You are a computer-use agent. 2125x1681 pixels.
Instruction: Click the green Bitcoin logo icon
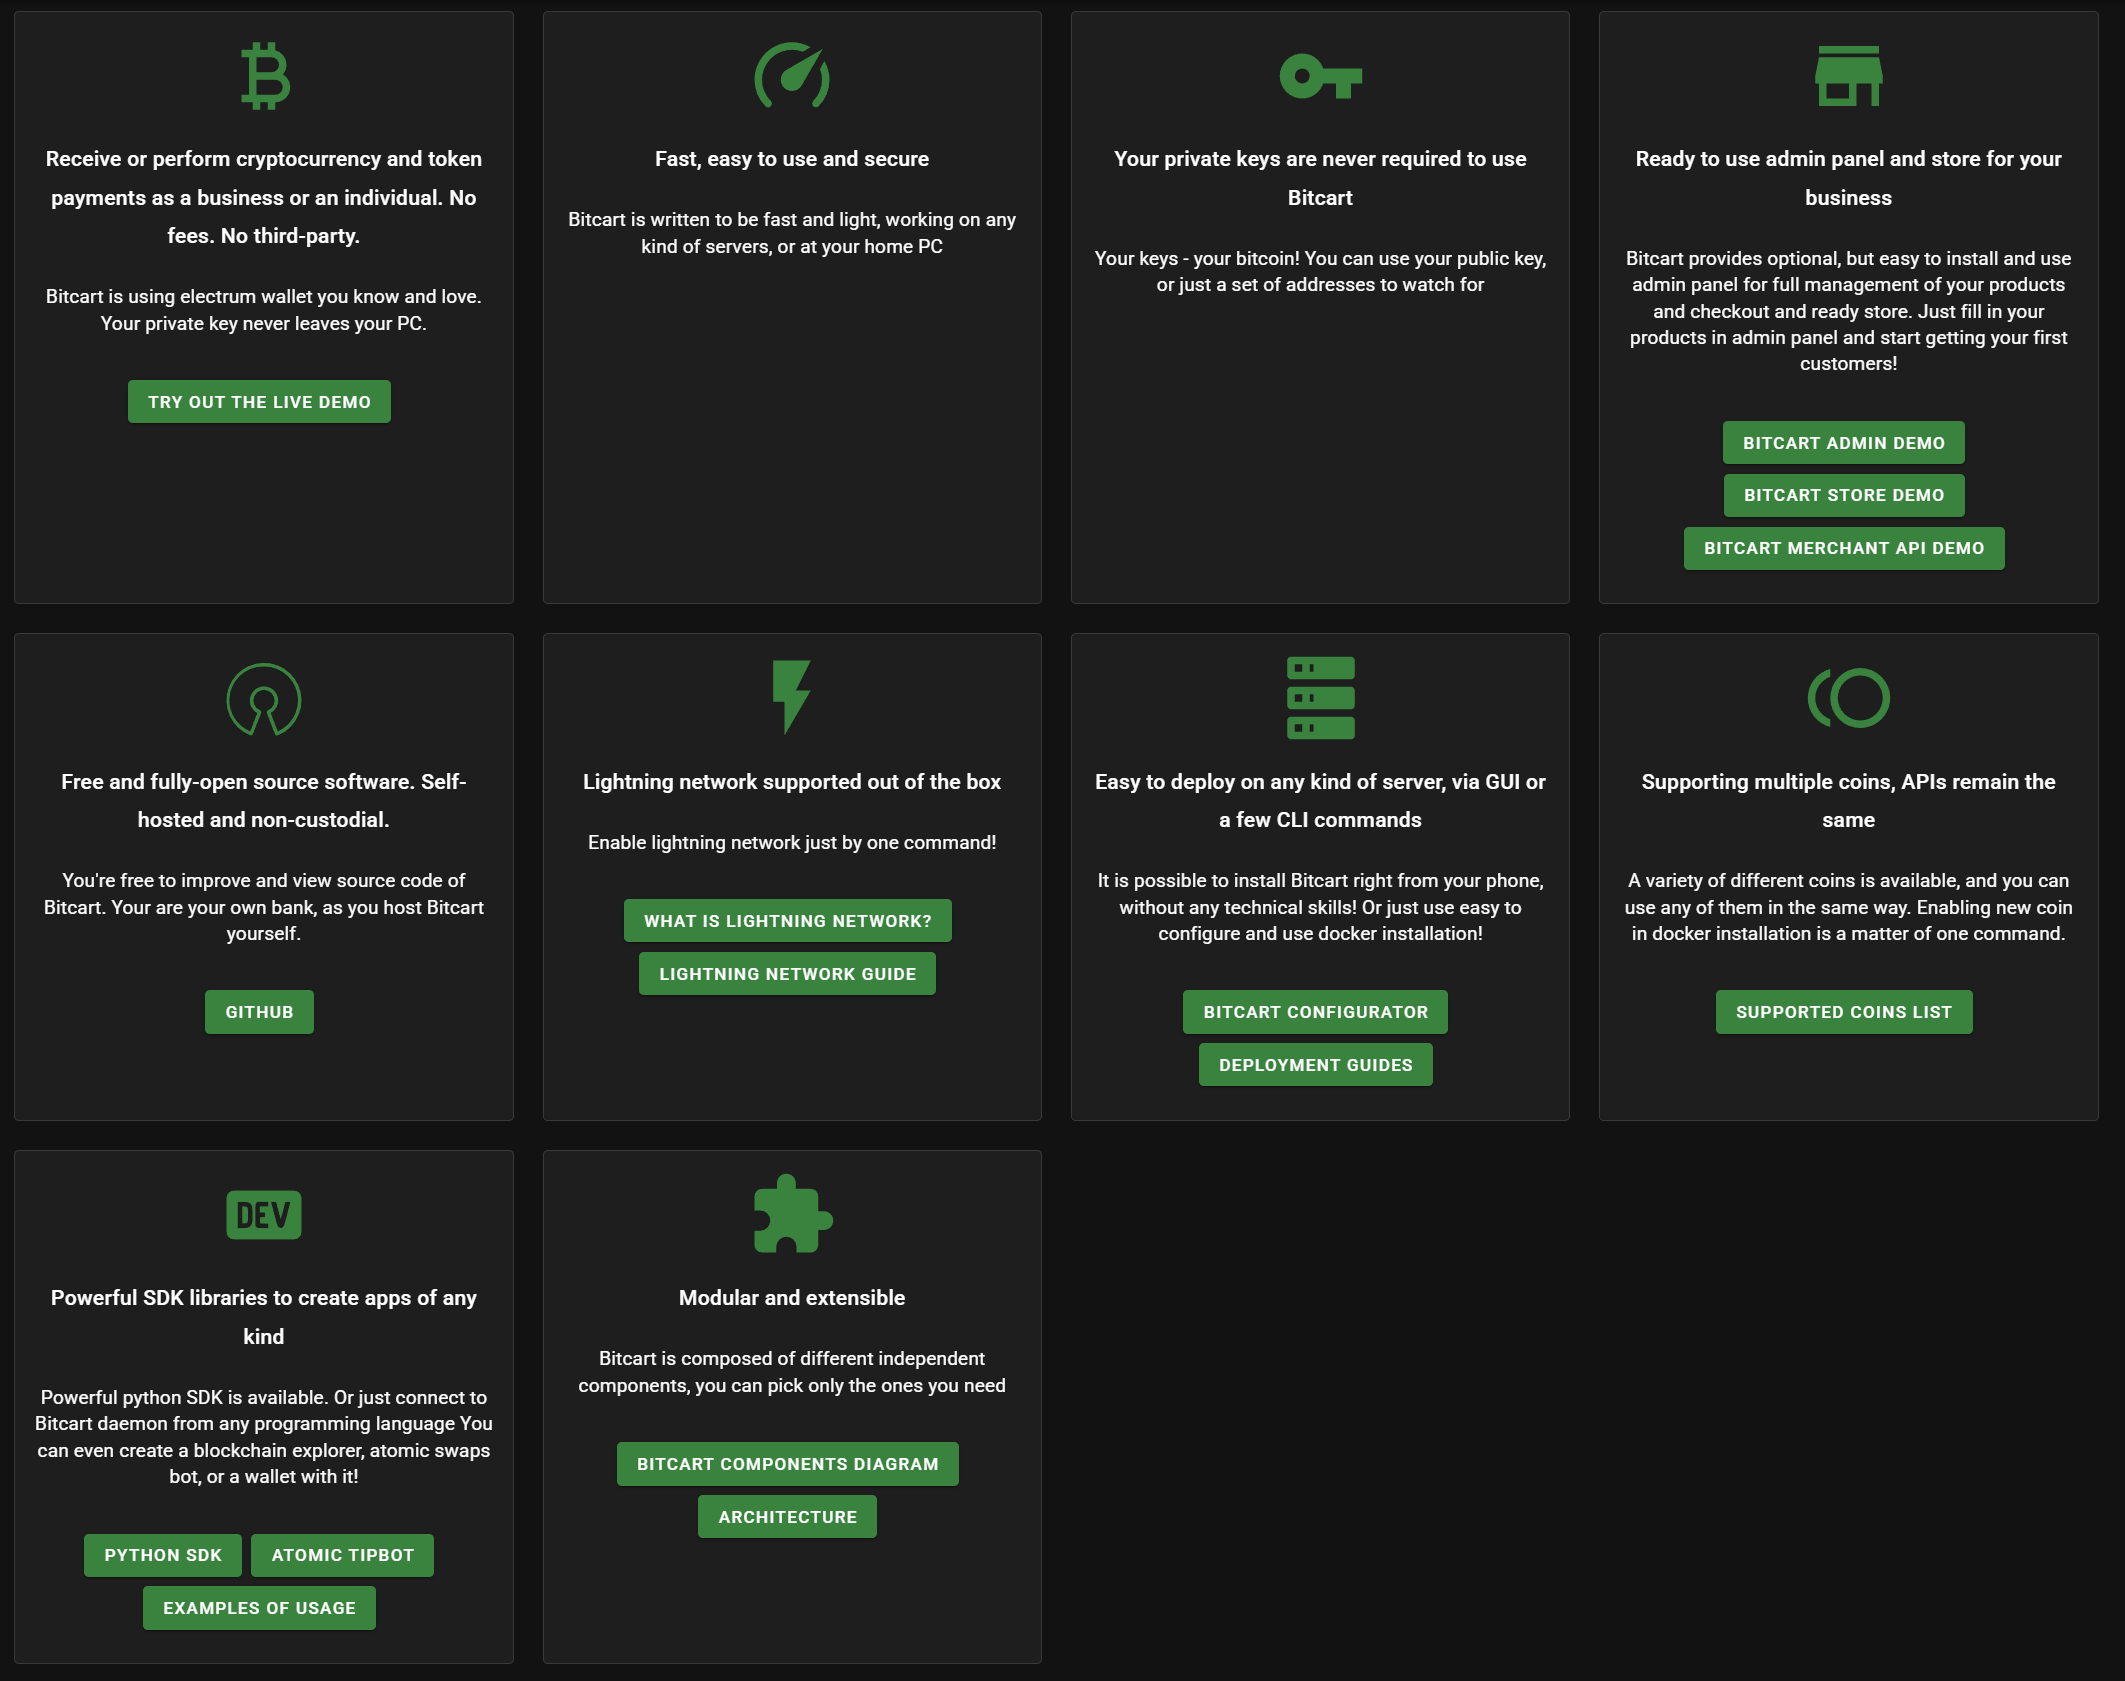point(265,76)
